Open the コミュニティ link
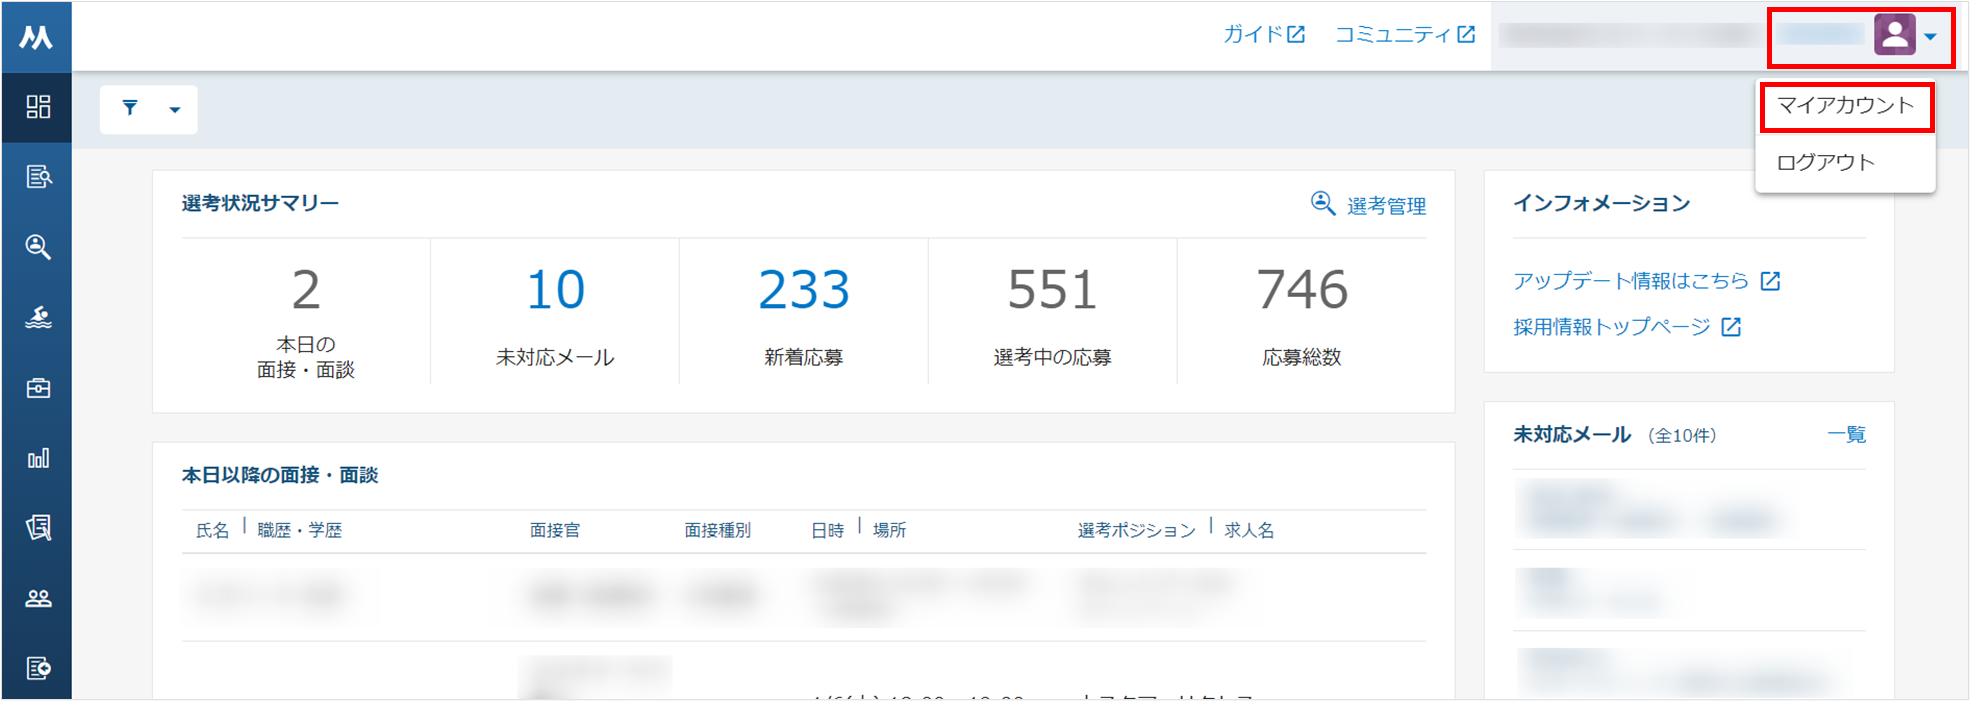The height and width of the screenshot is (701, 1970). pyautogui.click(x=1393, y=34)
